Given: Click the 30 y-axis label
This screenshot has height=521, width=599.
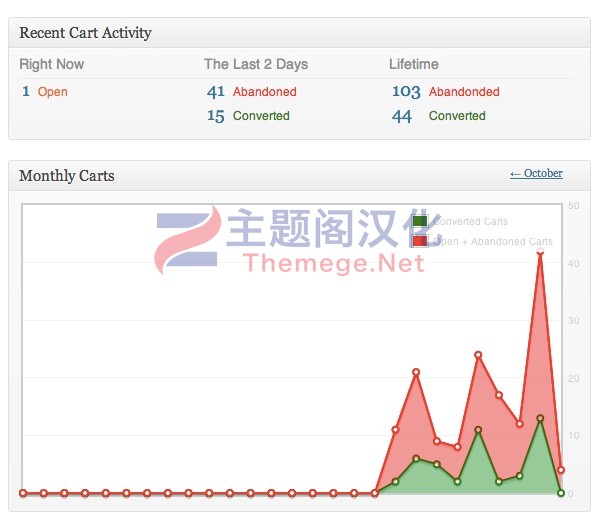Looking at the screenshot, I should point(573,321).
